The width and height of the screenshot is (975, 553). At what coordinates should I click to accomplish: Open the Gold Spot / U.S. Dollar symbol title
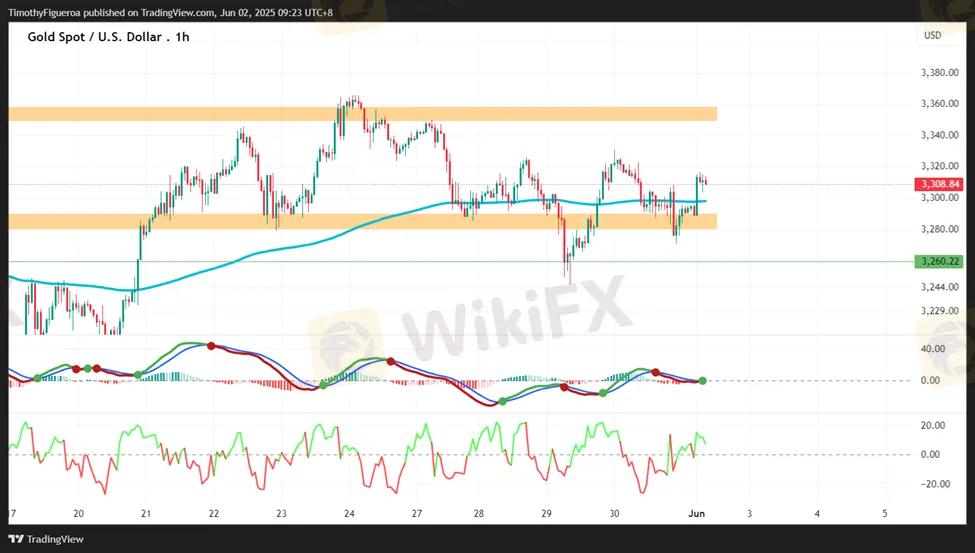108,37
